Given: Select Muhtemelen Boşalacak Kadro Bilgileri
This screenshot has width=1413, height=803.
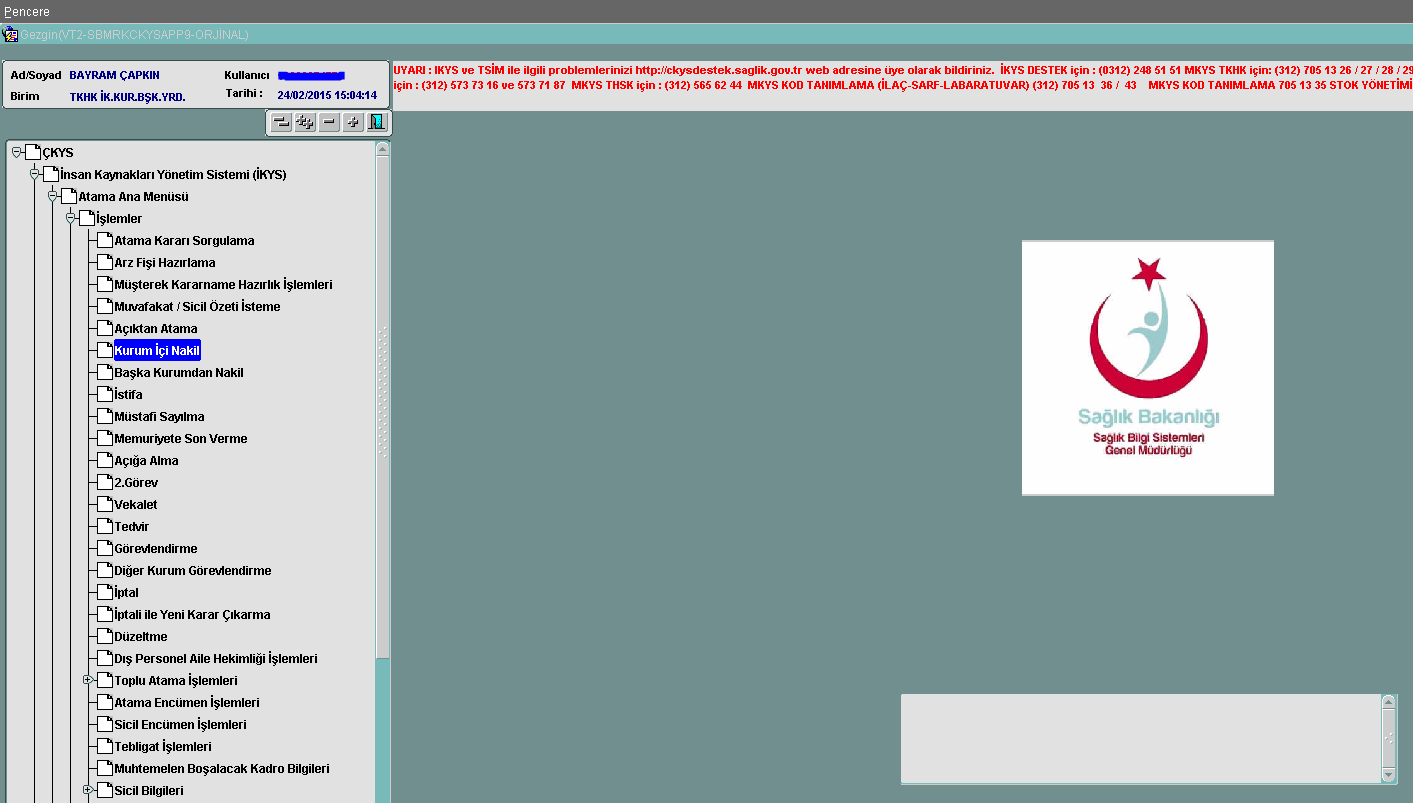Looking at the screenshot, I should pos(222,769).
